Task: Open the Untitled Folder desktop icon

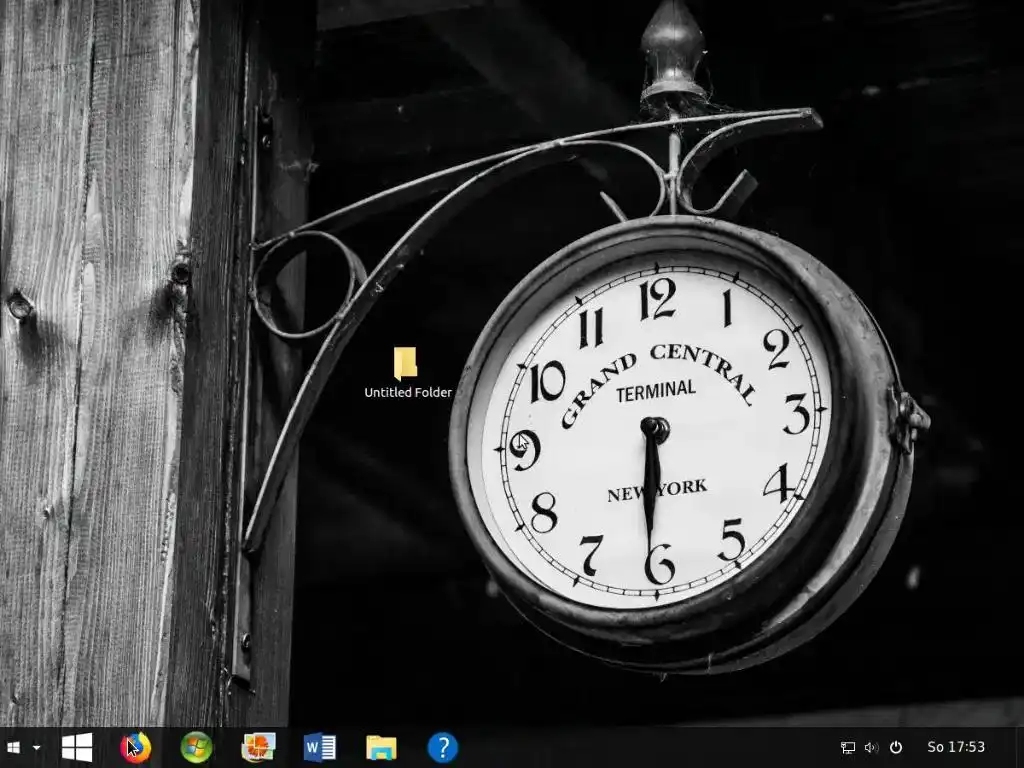Action: click(406, 363)
